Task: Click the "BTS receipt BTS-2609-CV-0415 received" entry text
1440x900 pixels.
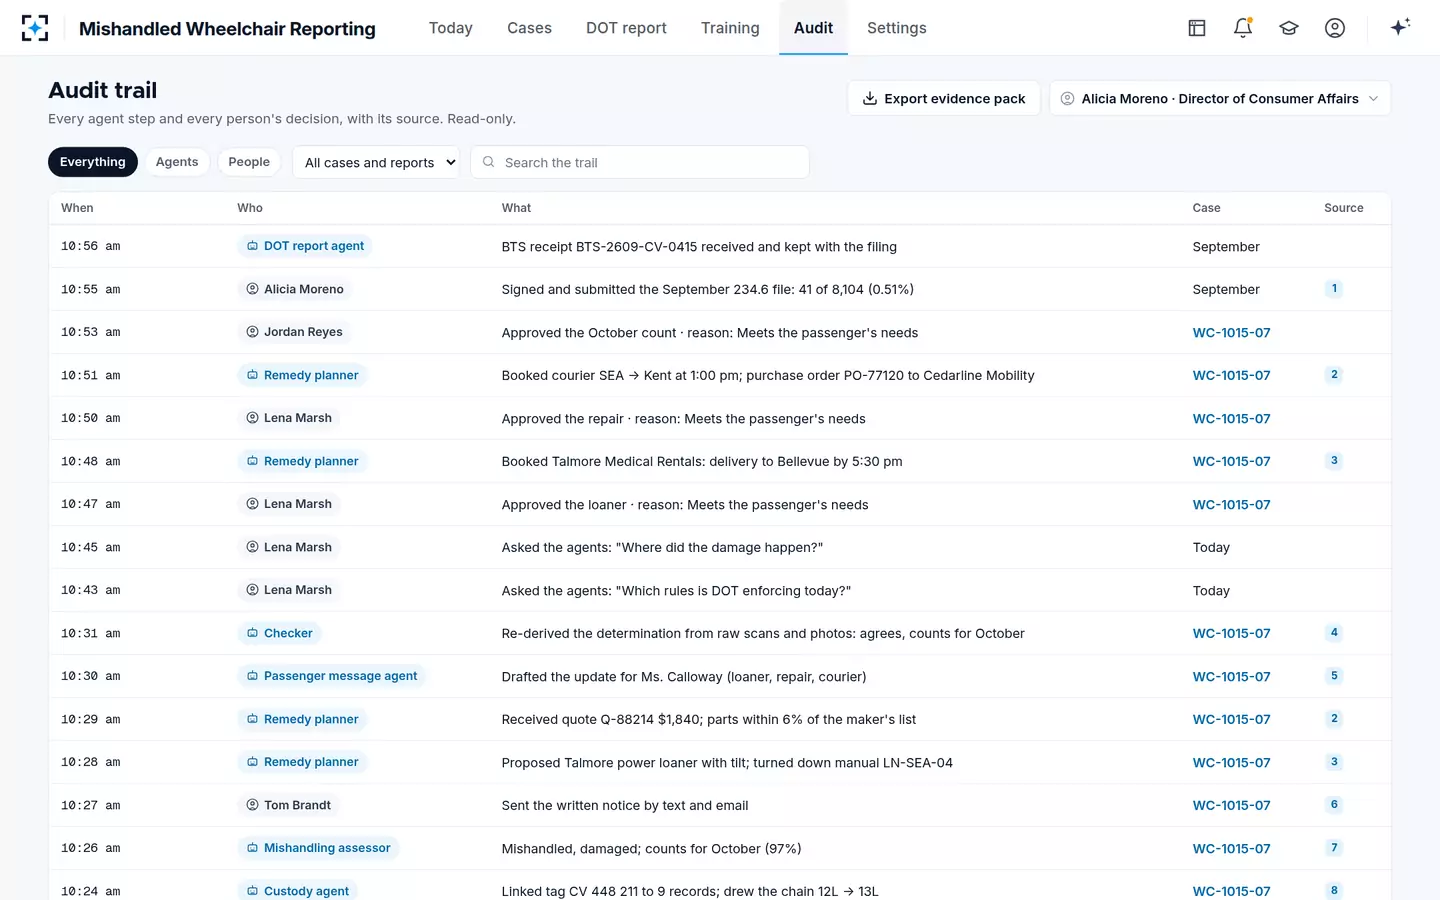Action: pyautogui.click(x=699, y=247)
